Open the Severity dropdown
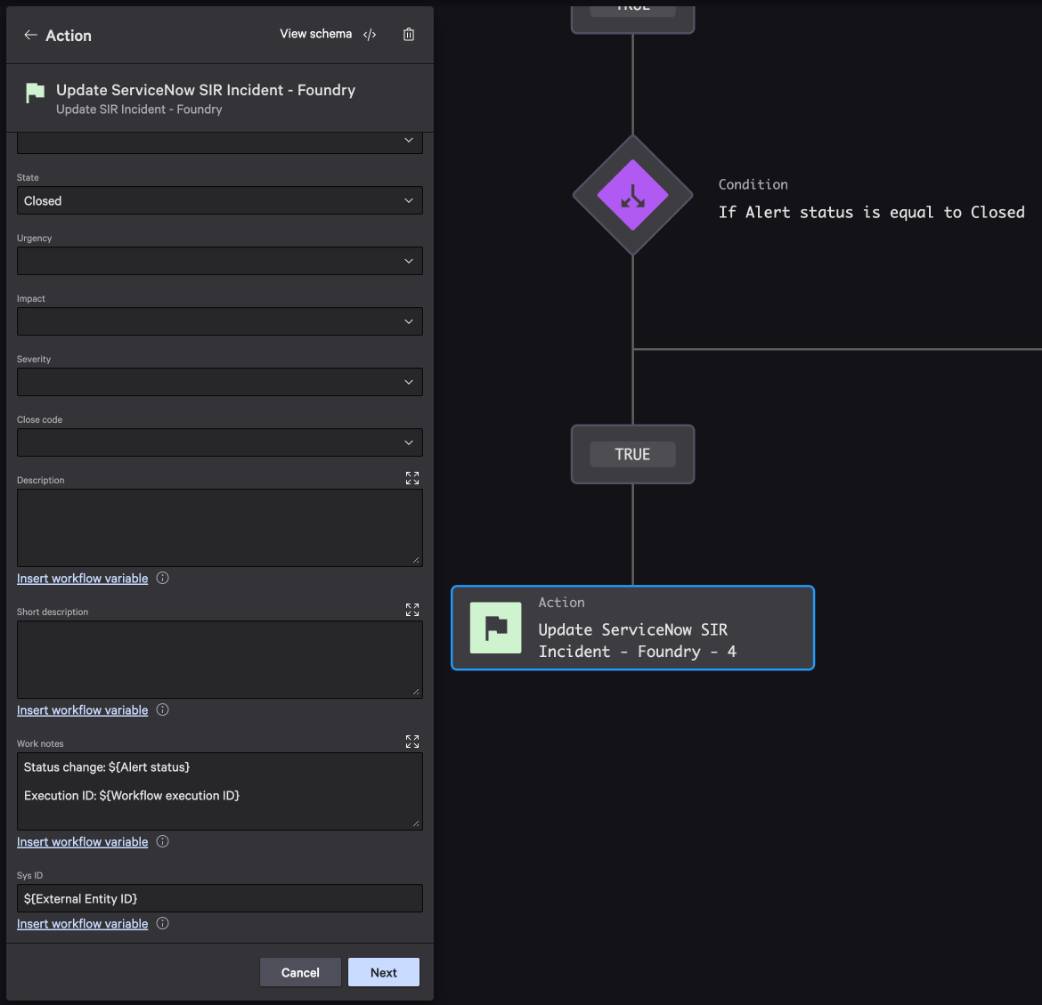1042x1005 pixels. [x=219, y=382]
